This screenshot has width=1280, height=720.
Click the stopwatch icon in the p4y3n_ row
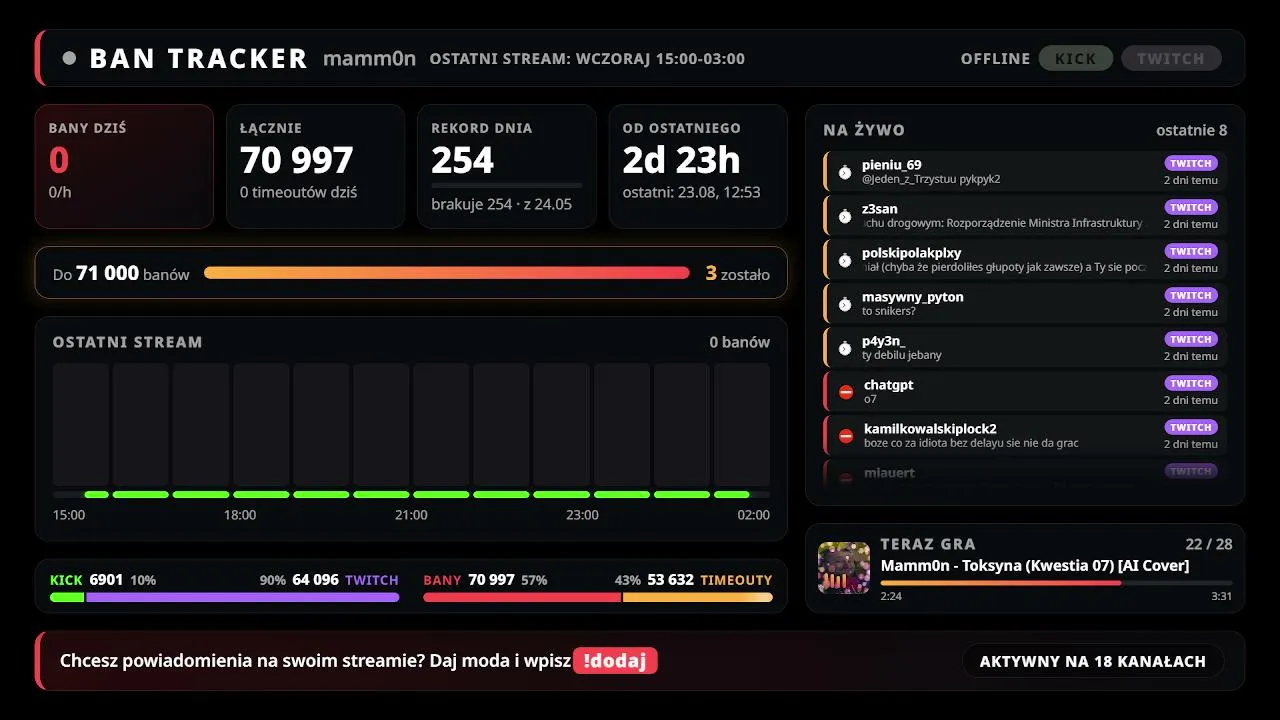[x=845, y=348]
